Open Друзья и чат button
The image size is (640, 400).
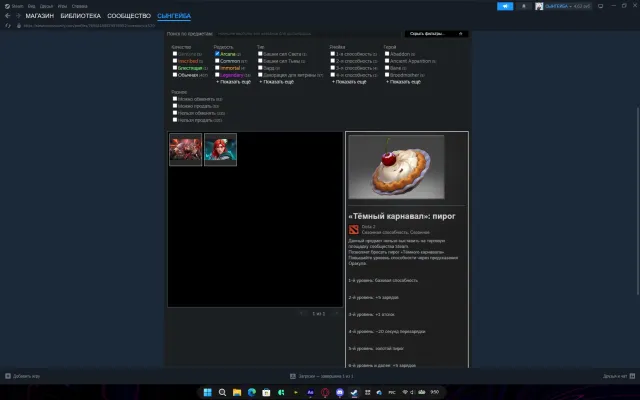click(615, 376)
